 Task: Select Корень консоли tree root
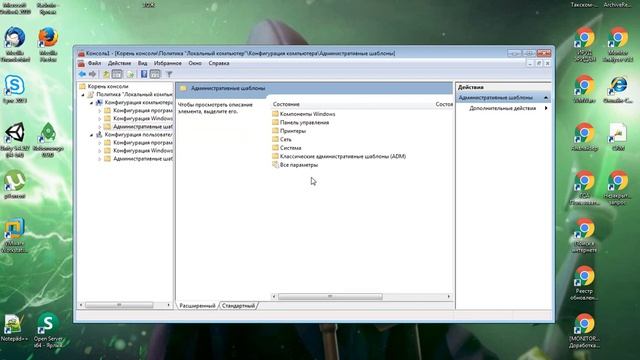pos(104,86)
